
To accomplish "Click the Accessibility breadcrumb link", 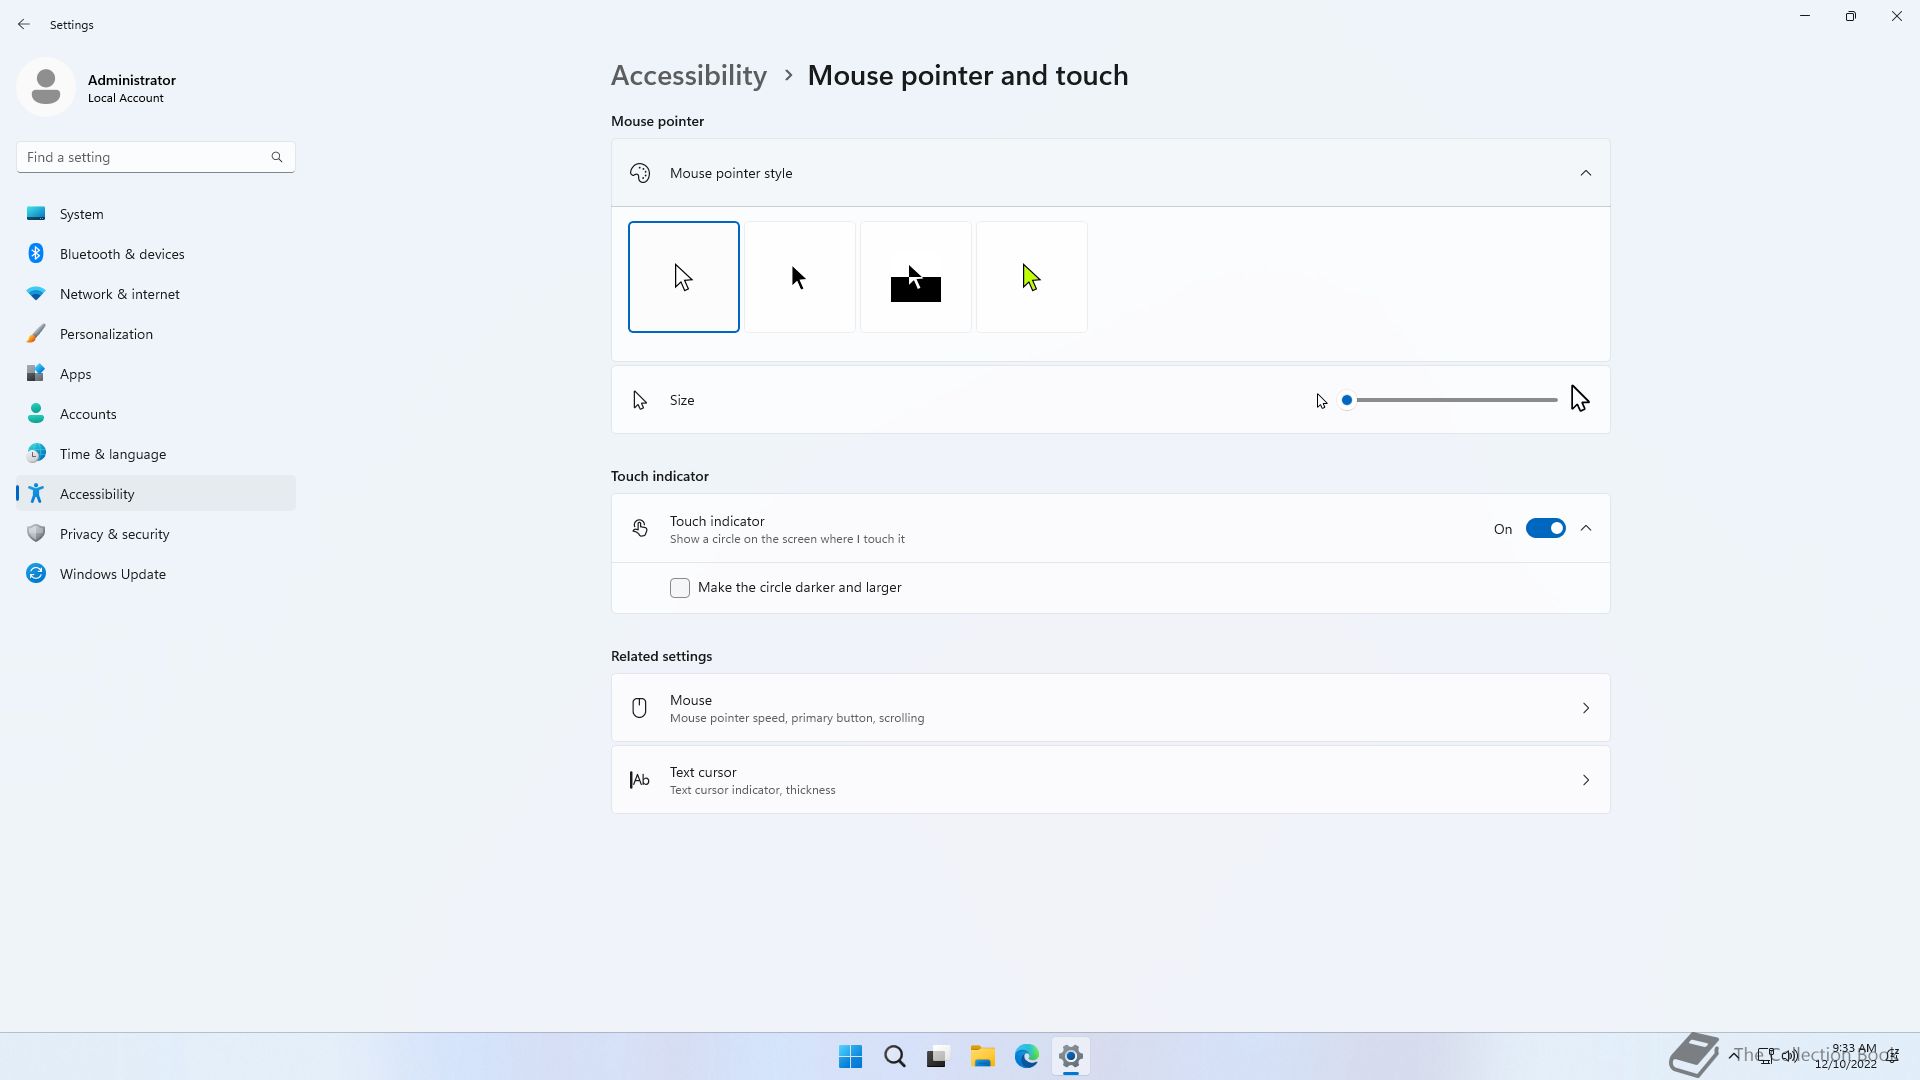I will tap(688, 76).
